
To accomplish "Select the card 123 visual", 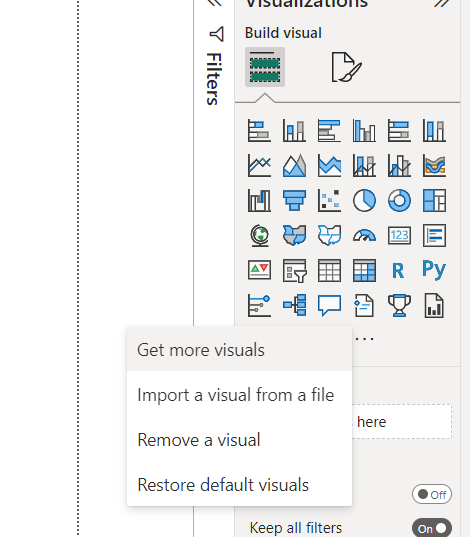I will click(399, 236).
